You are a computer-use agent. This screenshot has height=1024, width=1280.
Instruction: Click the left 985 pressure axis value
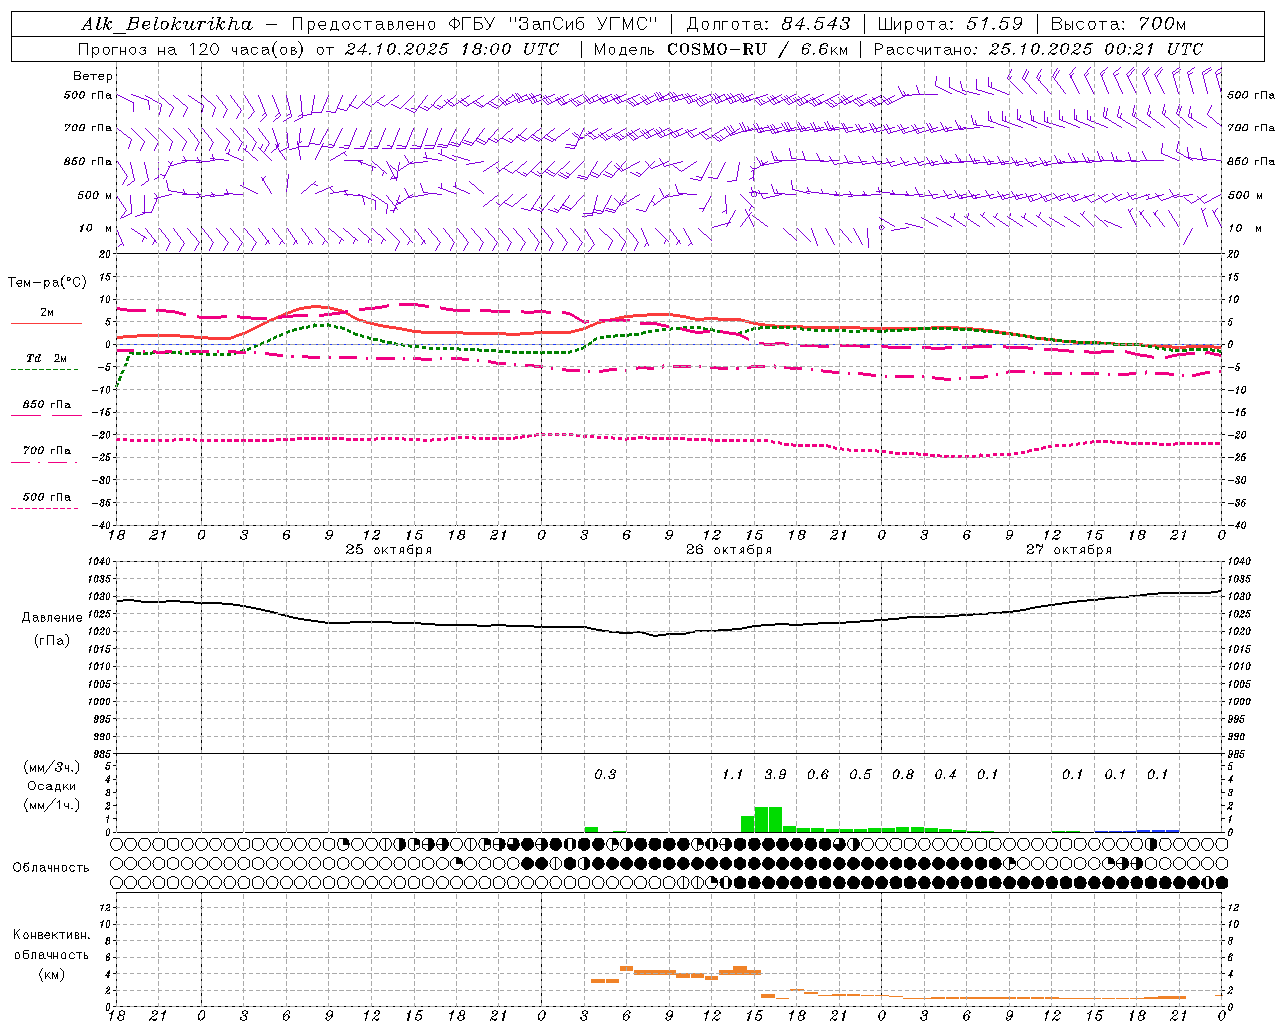pos(102,754)
